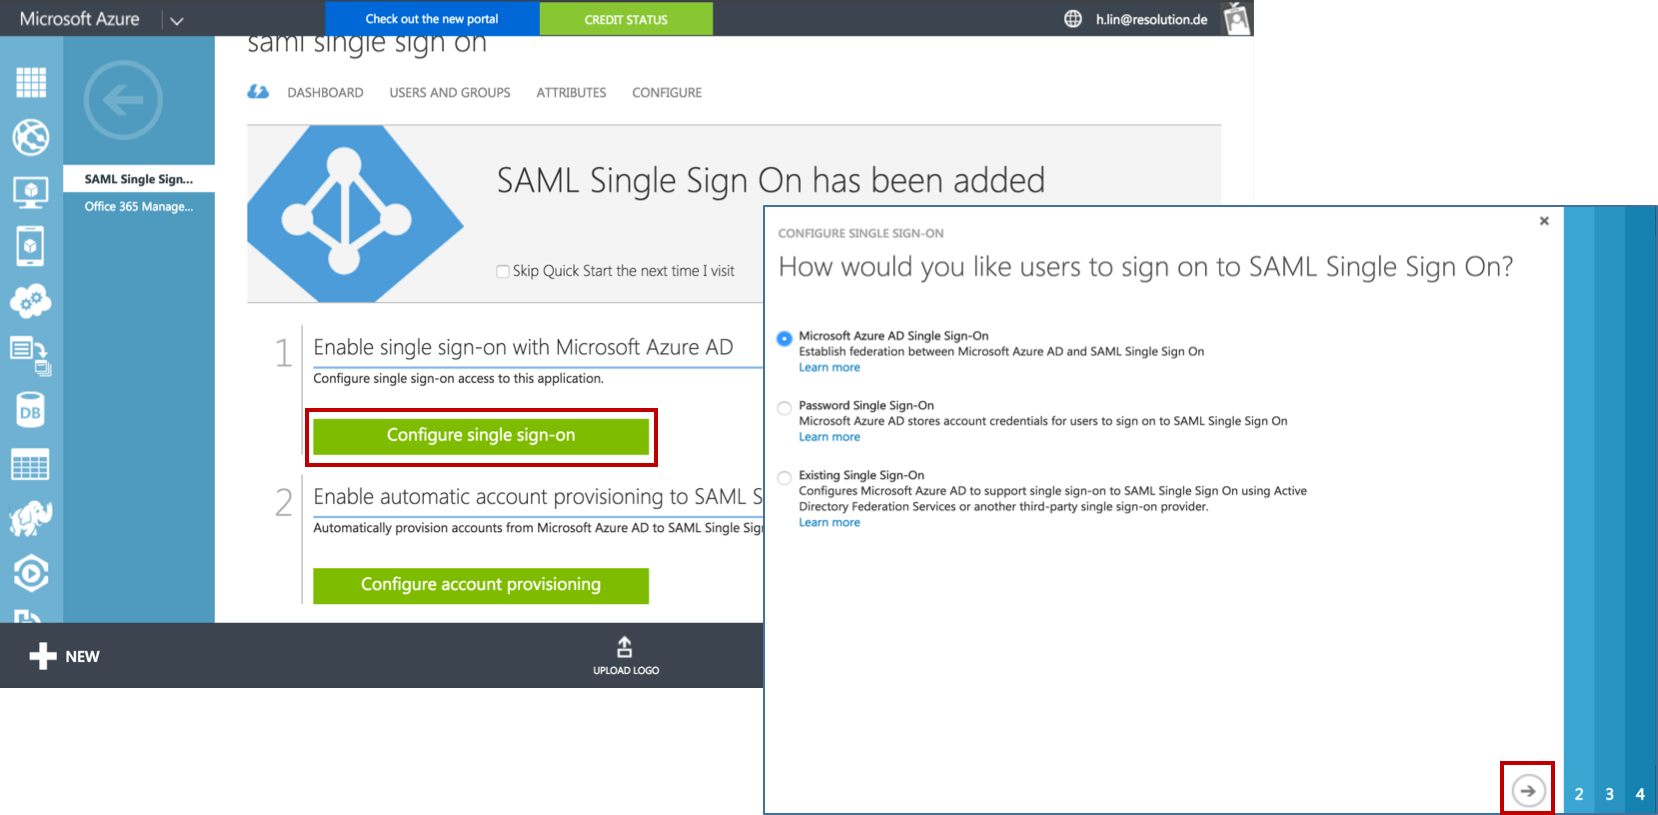The width and height of the screenshot is (1658, 815).
Task: Toggle Skip Quick Start checkbox
Action: (503, 271)
